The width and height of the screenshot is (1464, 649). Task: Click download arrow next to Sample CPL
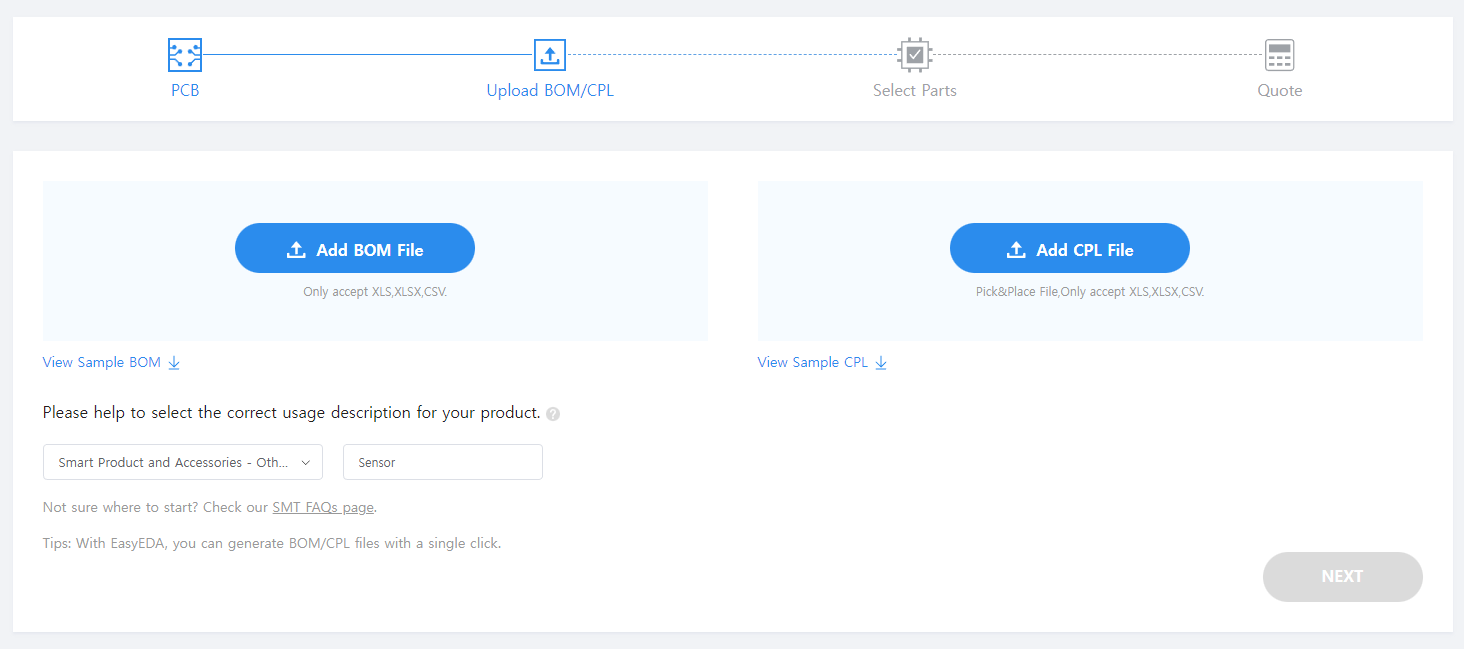pyautogui.click(x=881, y=363)
